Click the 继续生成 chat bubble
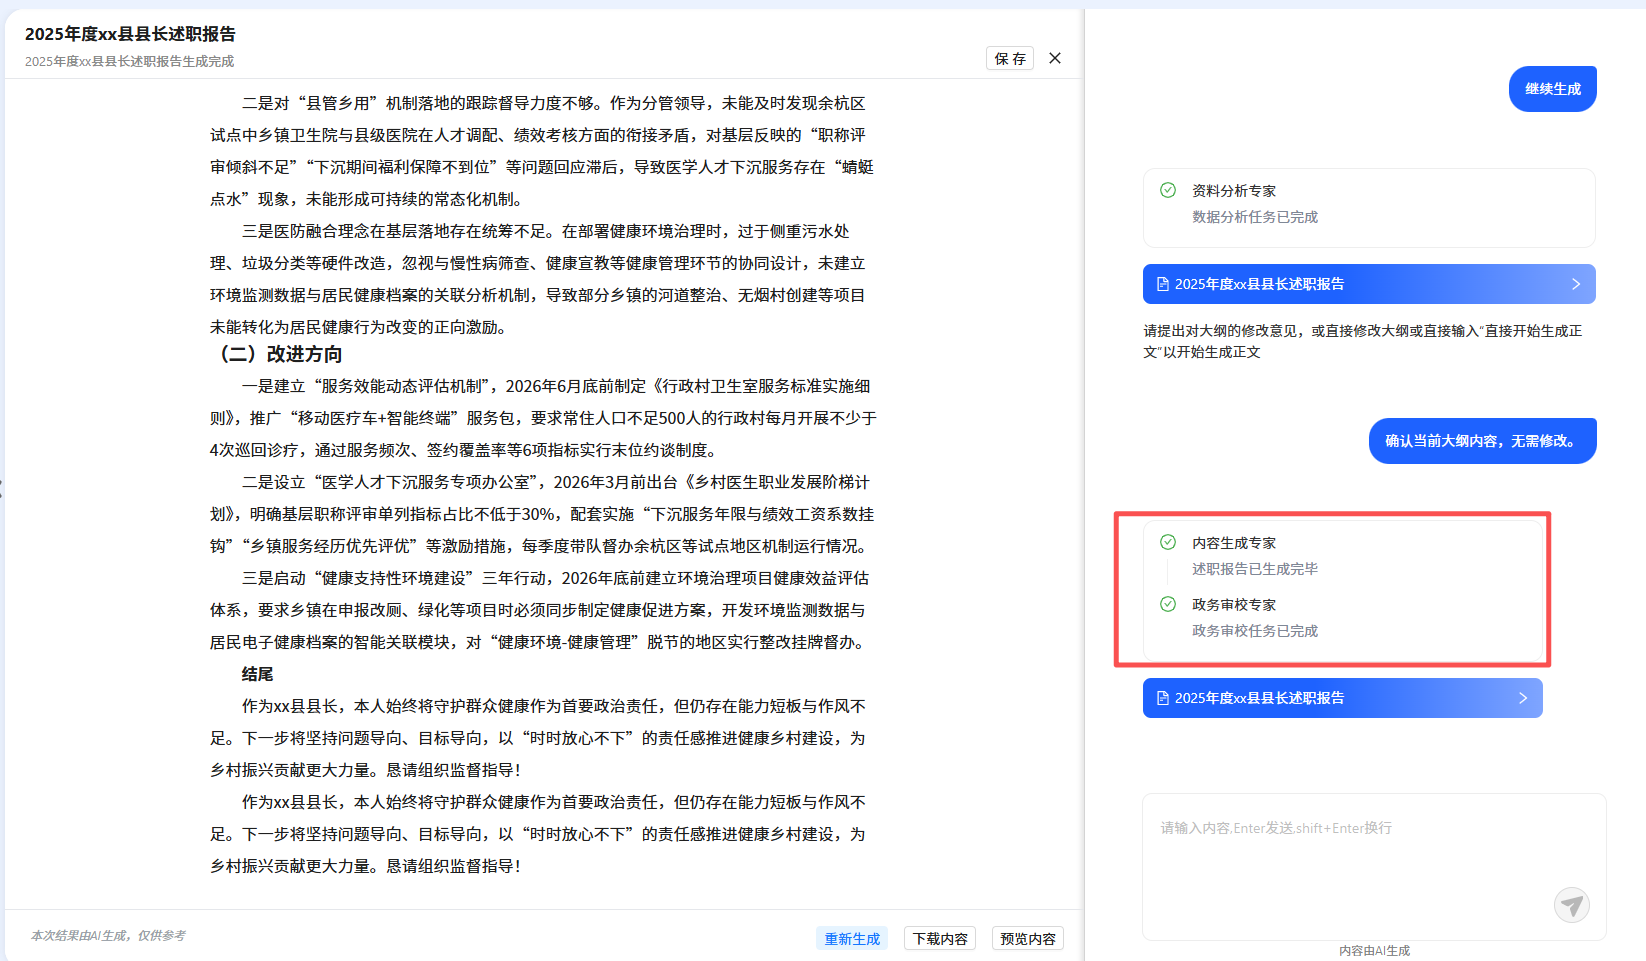Image resolution: width=1646 pixels, height=961 pixels. click(1552, 89)
